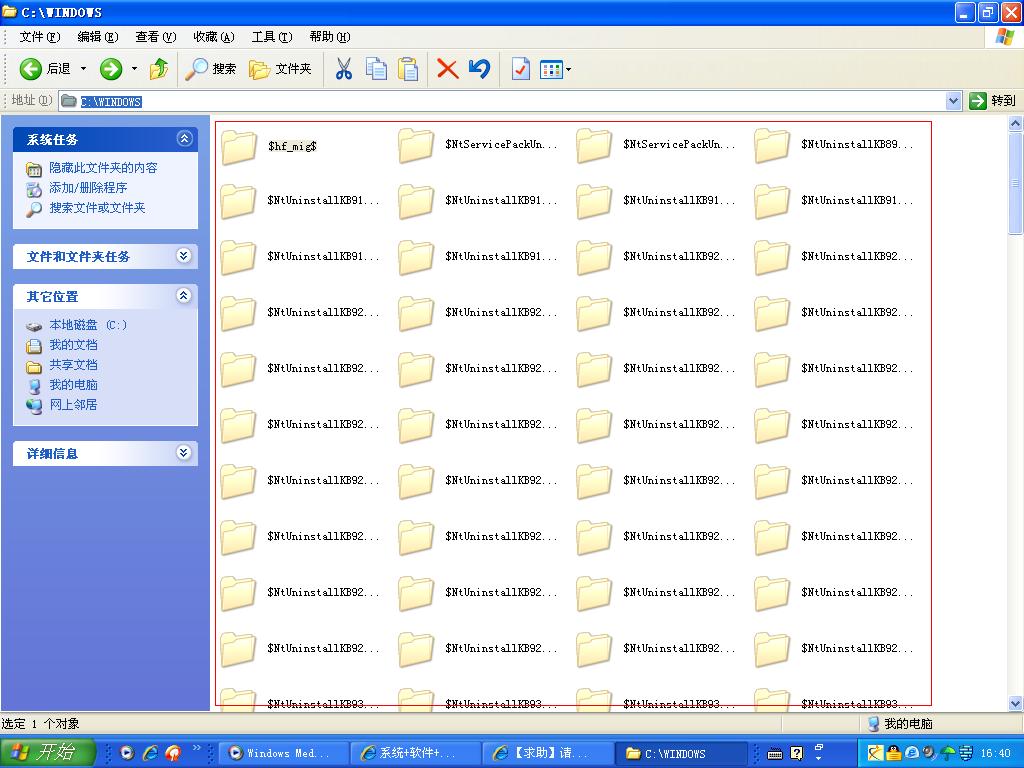Screen dimensions: 1024x768
Task: Click the green Back (后退) arrow button
Action: pyautogui.click(x=32, y=69)
